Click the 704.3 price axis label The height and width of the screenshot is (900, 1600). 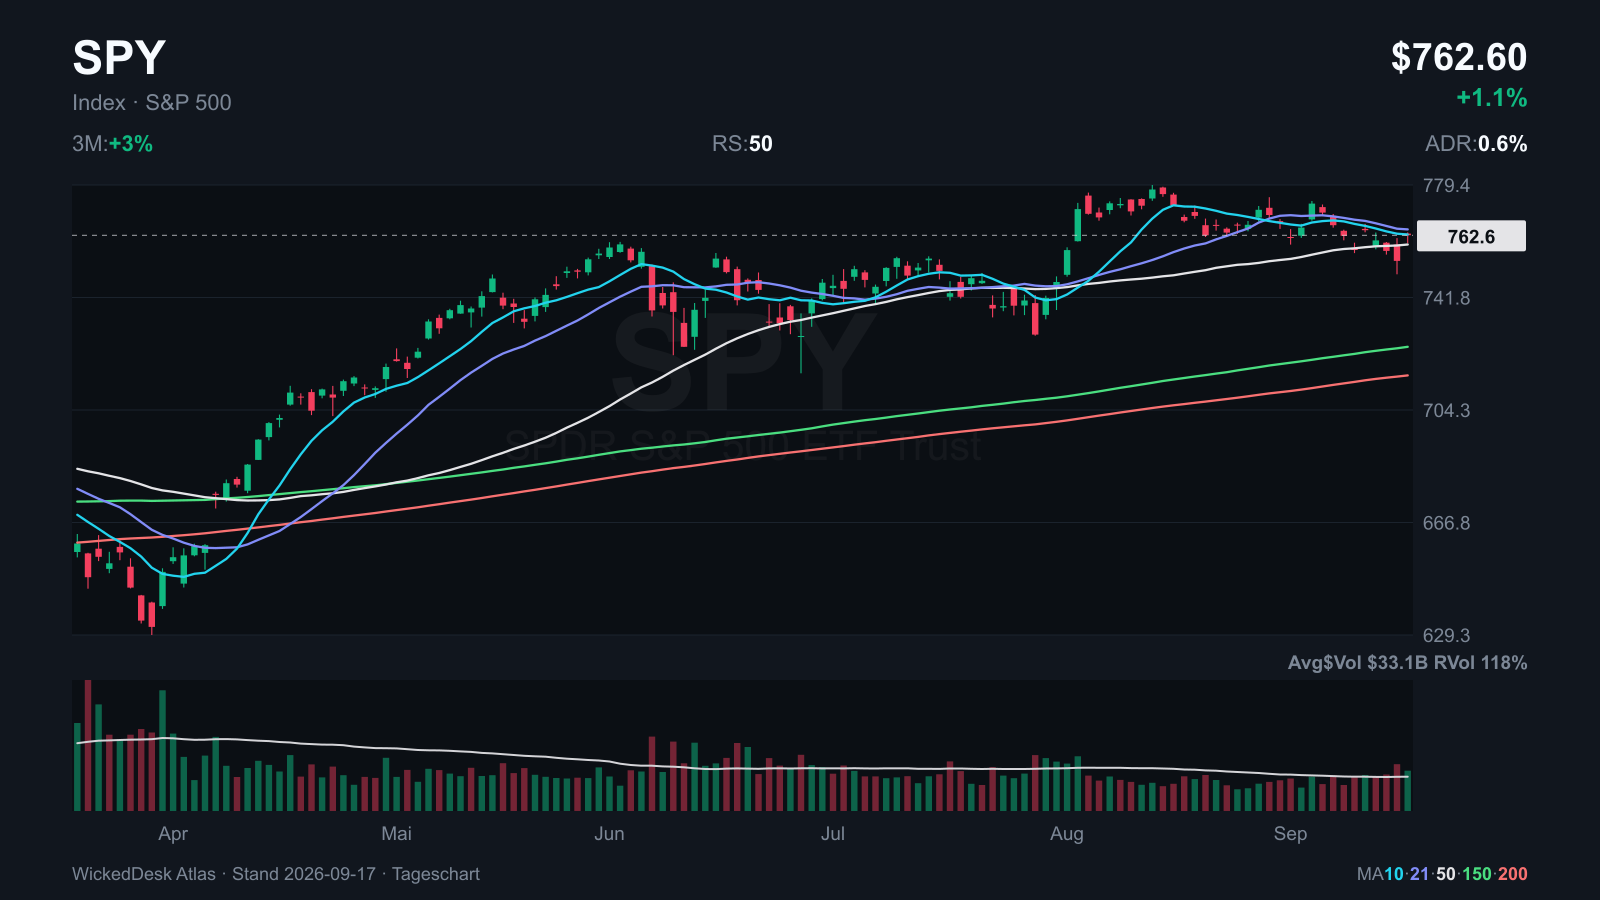1446,410
